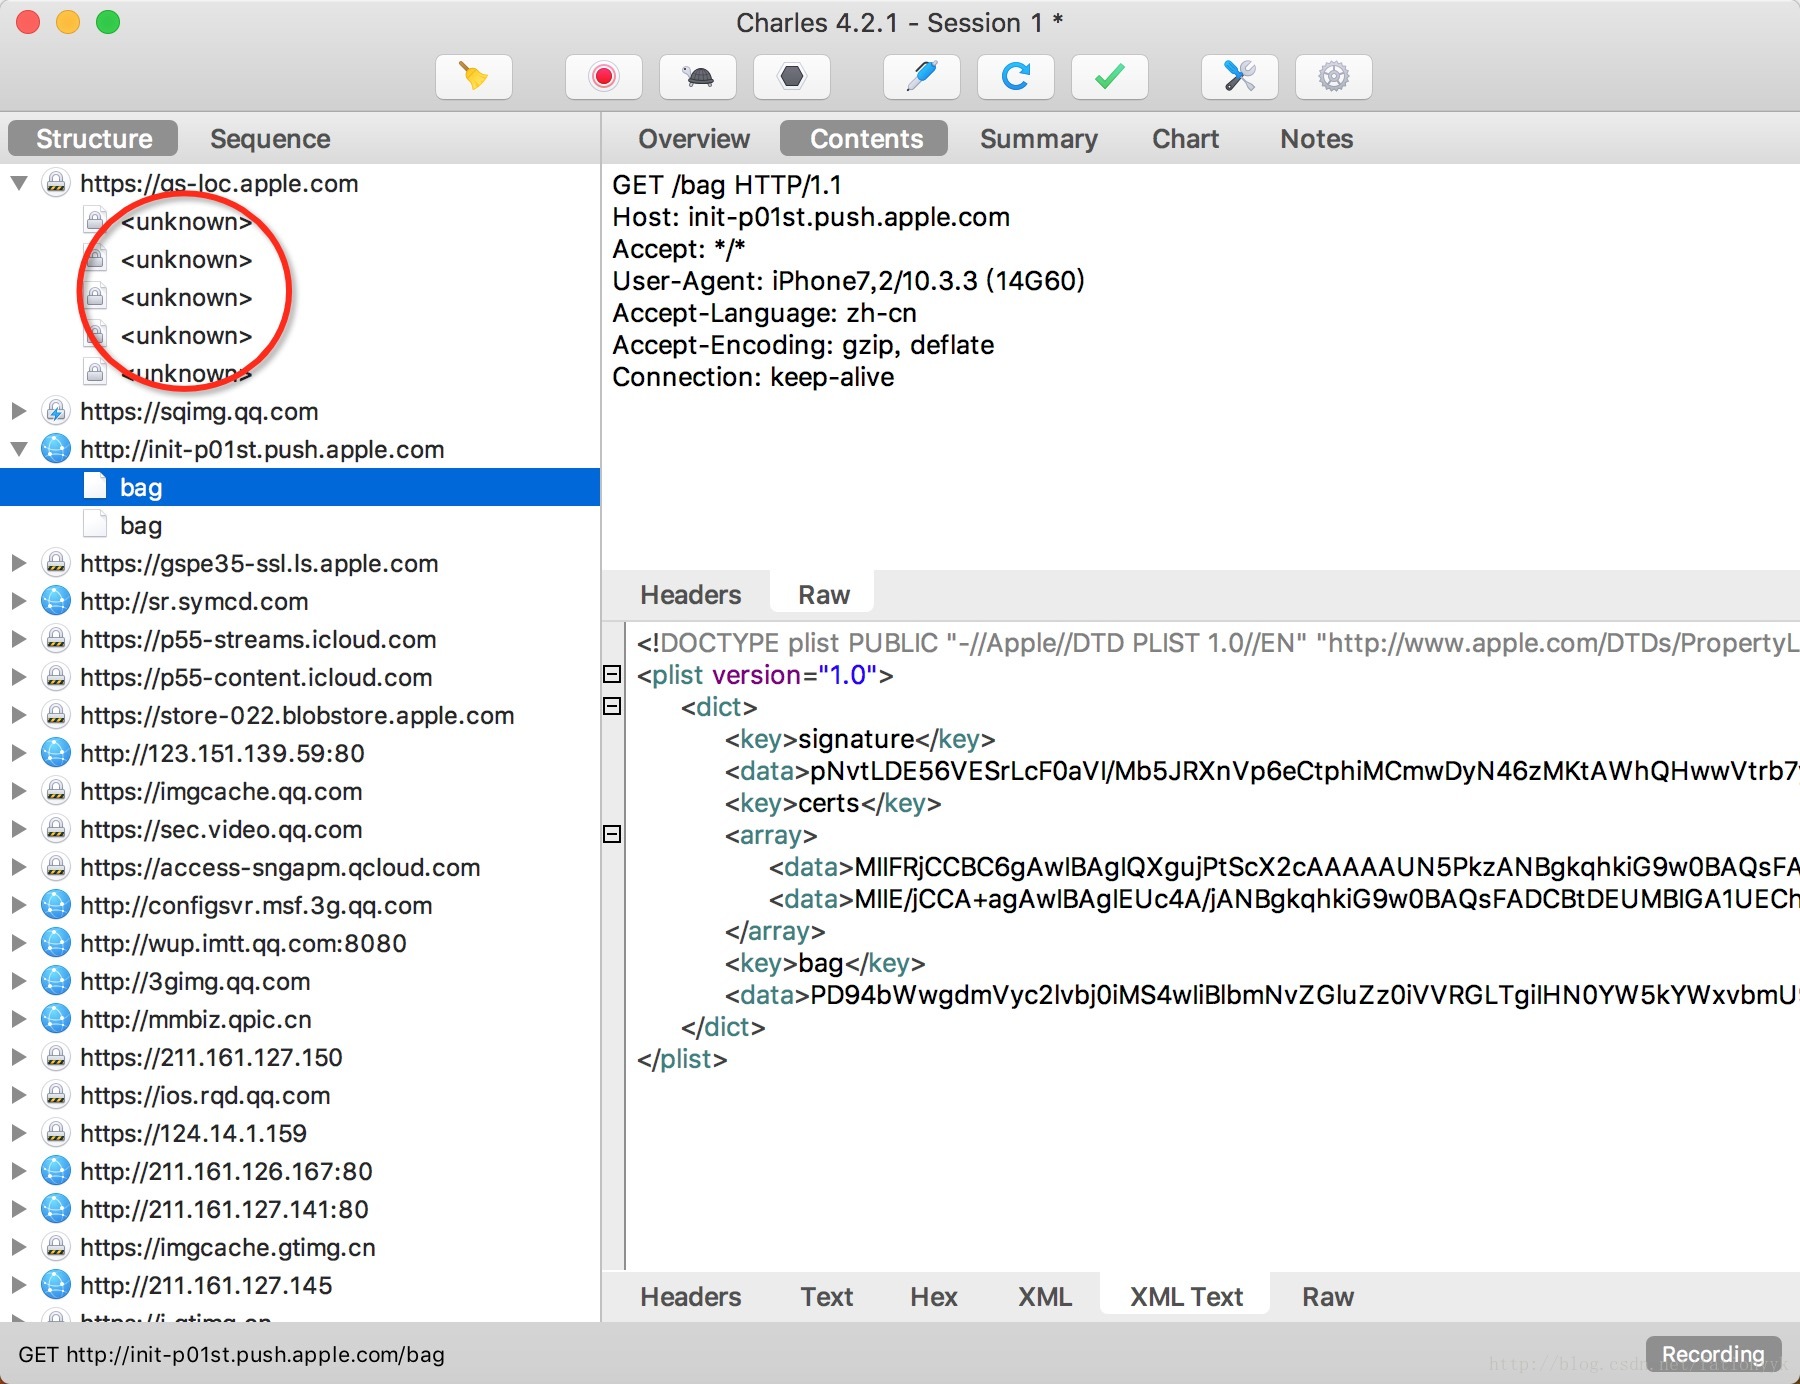Viewport: 1800px width, 1384px height.
Task: Click lock icon of imgcache.qq.com
Action: (56, 791)
